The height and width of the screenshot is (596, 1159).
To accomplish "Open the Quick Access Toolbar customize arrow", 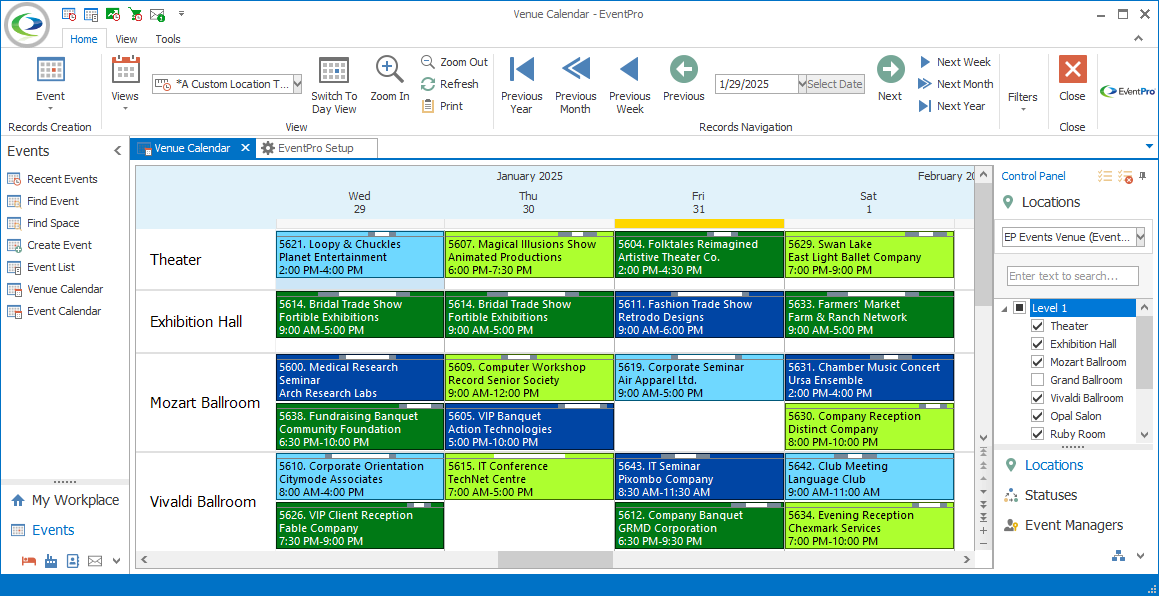I will 182,13.
